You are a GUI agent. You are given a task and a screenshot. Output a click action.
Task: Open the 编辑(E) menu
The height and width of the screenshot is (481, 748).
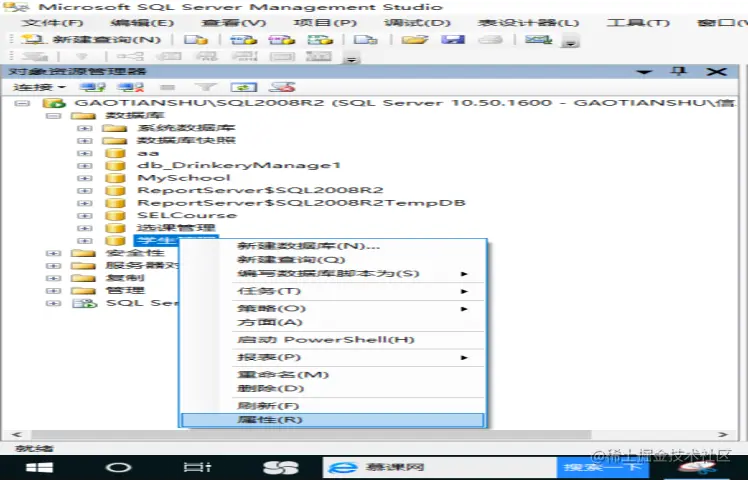click(142, 23)
